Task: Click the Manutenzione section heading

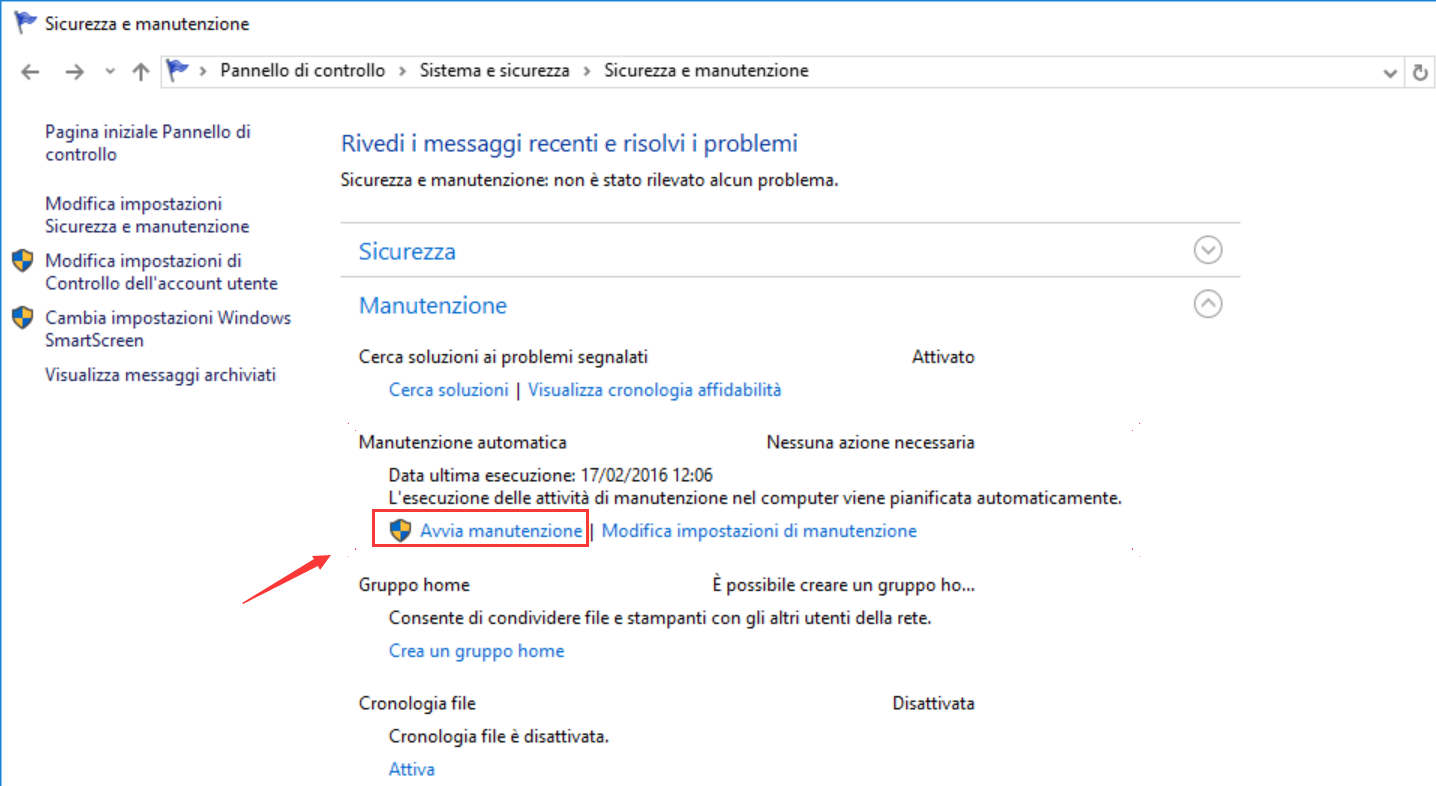Action: tap(433, 305)
